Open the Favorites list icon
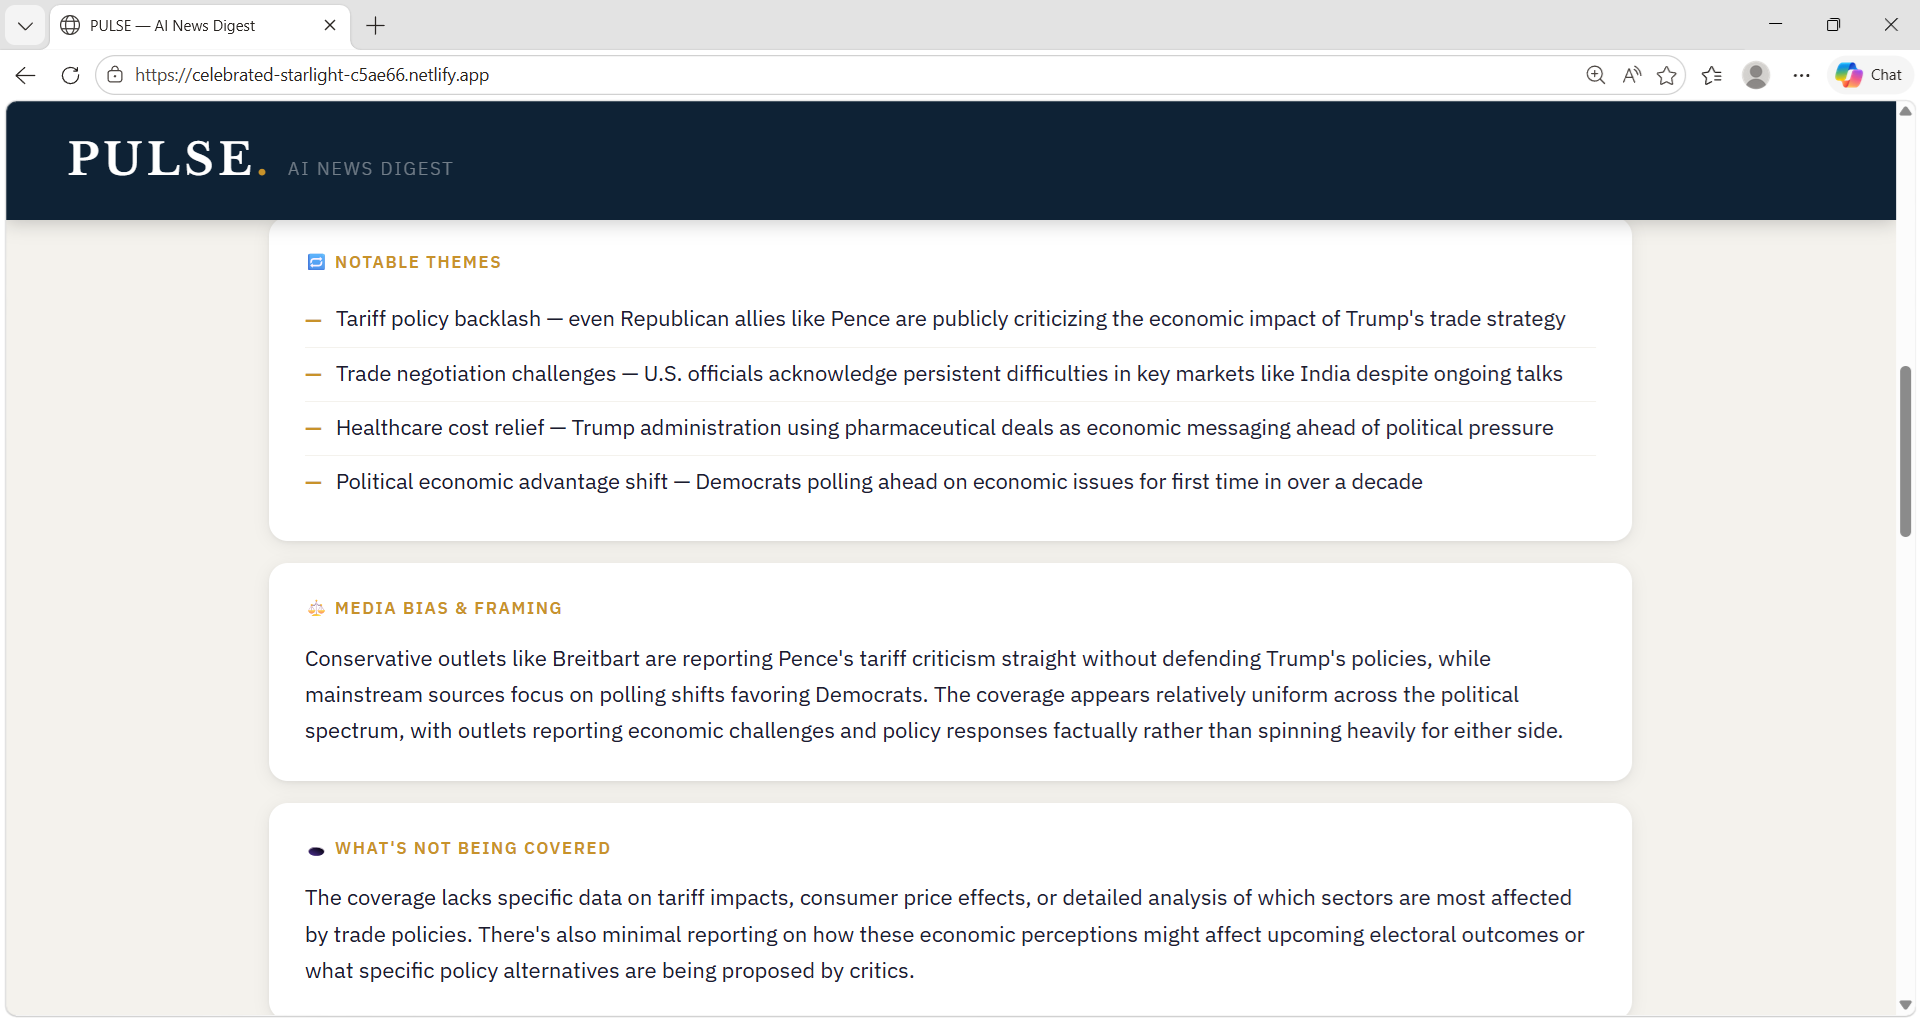 (x=1712, y=75)
